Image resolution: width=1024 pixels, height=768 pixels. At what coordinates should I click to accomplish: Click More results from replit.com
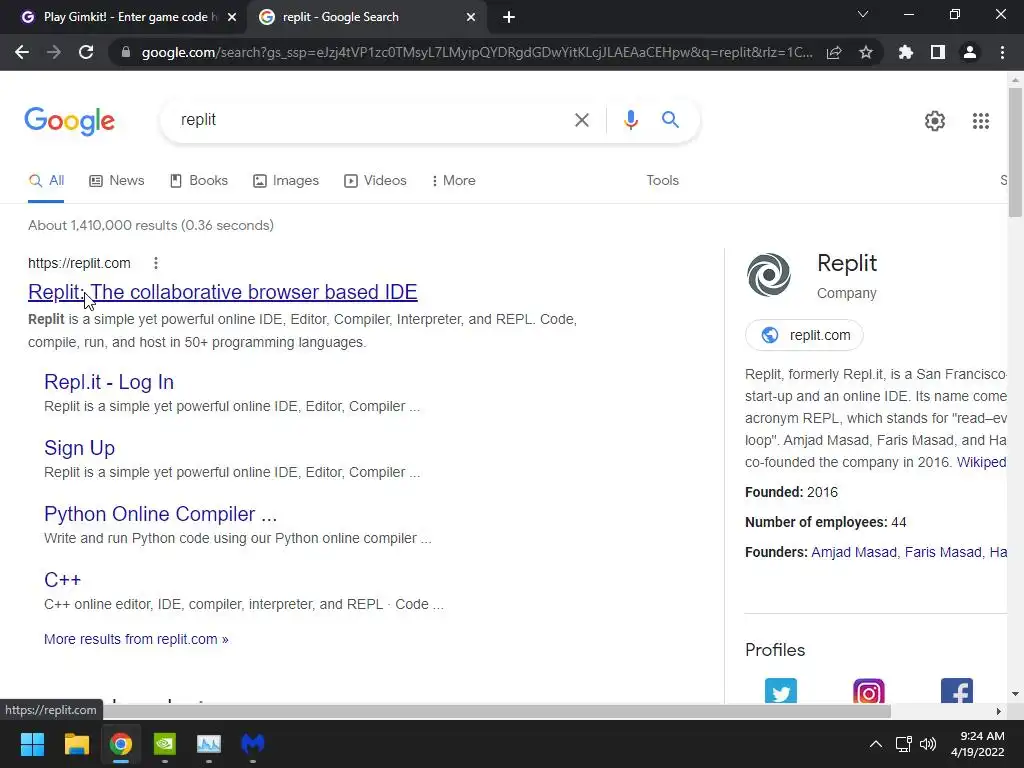[136, 639]
